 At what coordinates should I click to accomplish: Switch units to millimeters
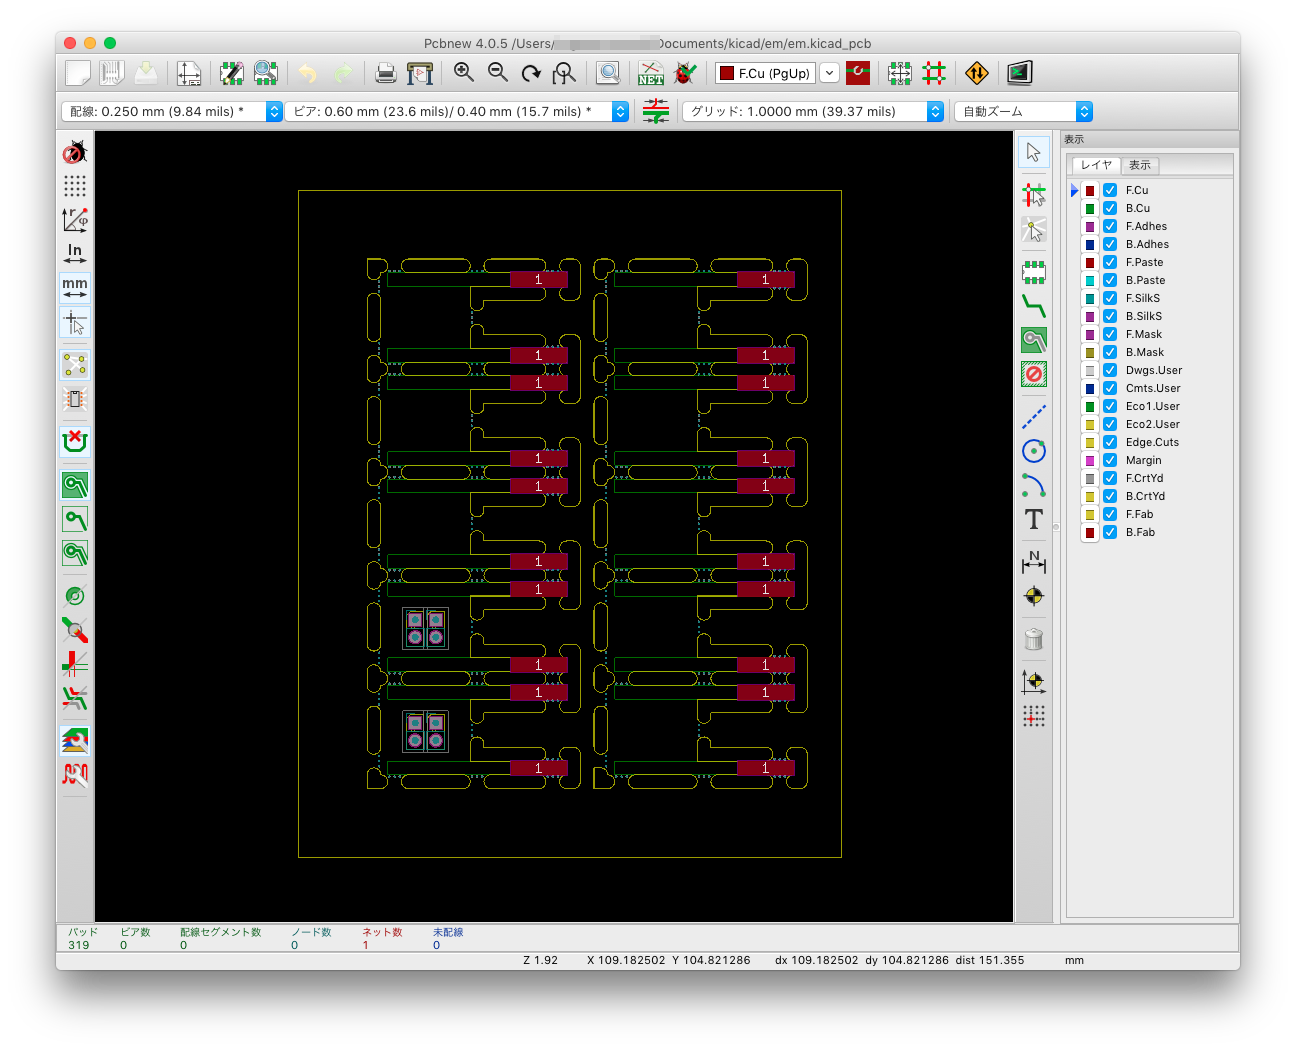tap(75, 288)
